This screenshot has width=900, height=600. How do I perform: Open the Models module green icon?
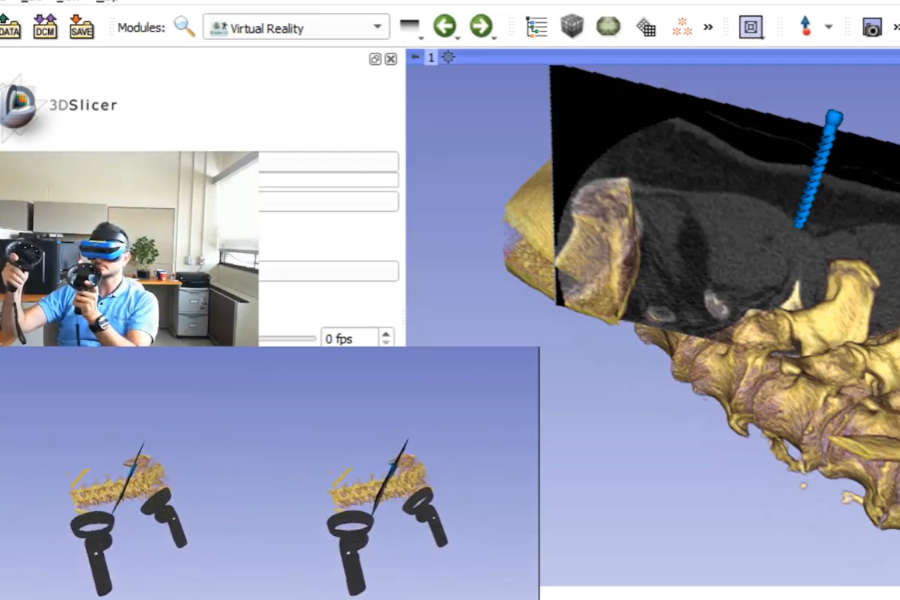[x=608, y=26]
